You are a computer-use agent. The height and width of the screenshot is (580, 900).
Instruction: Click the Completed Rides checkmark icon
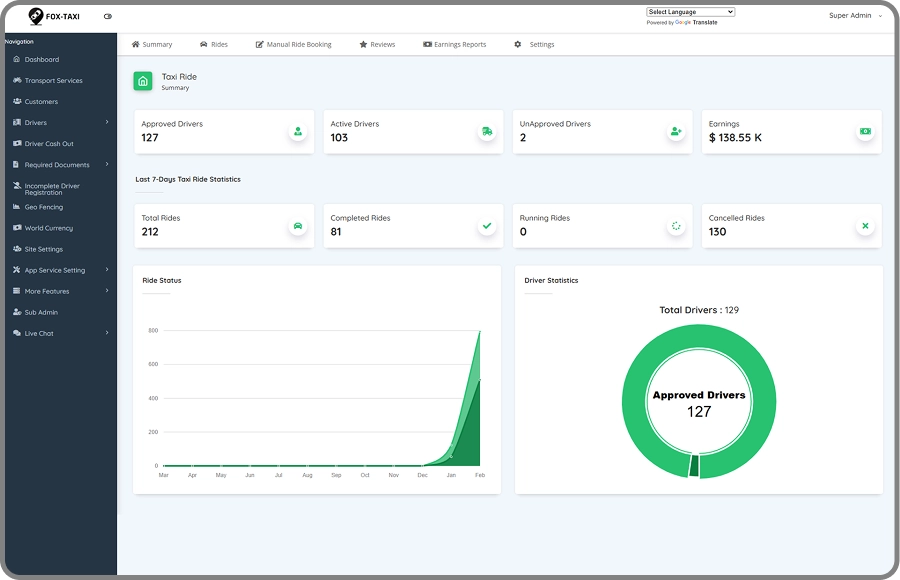click(487, 226)
